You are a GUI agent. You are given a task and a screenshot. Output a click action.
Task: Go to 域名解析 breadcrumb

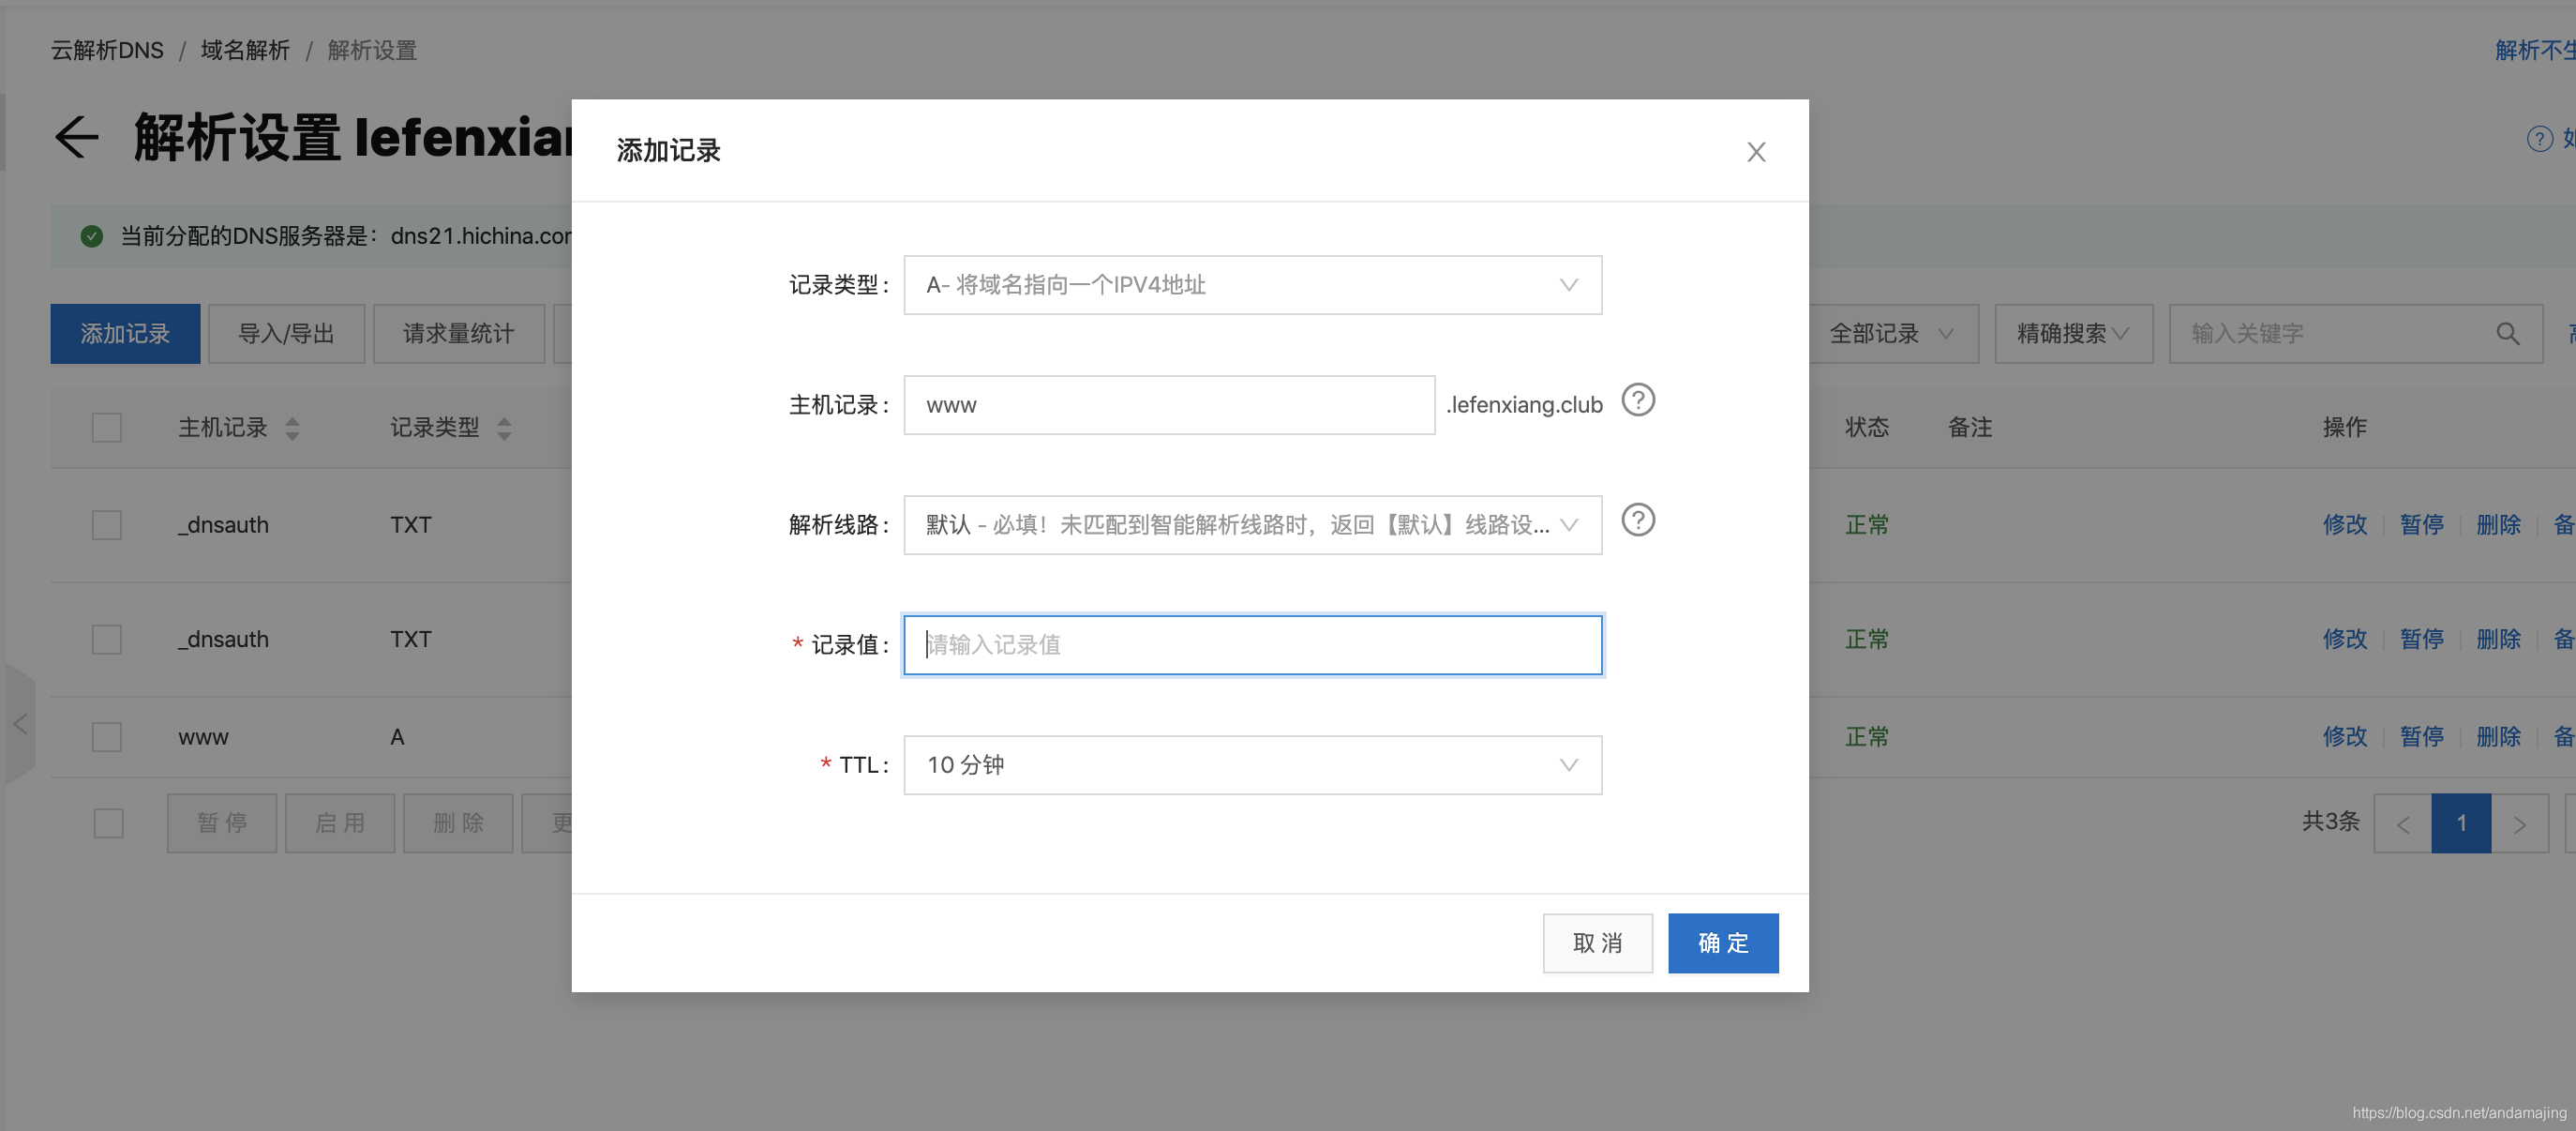(245, 49)
